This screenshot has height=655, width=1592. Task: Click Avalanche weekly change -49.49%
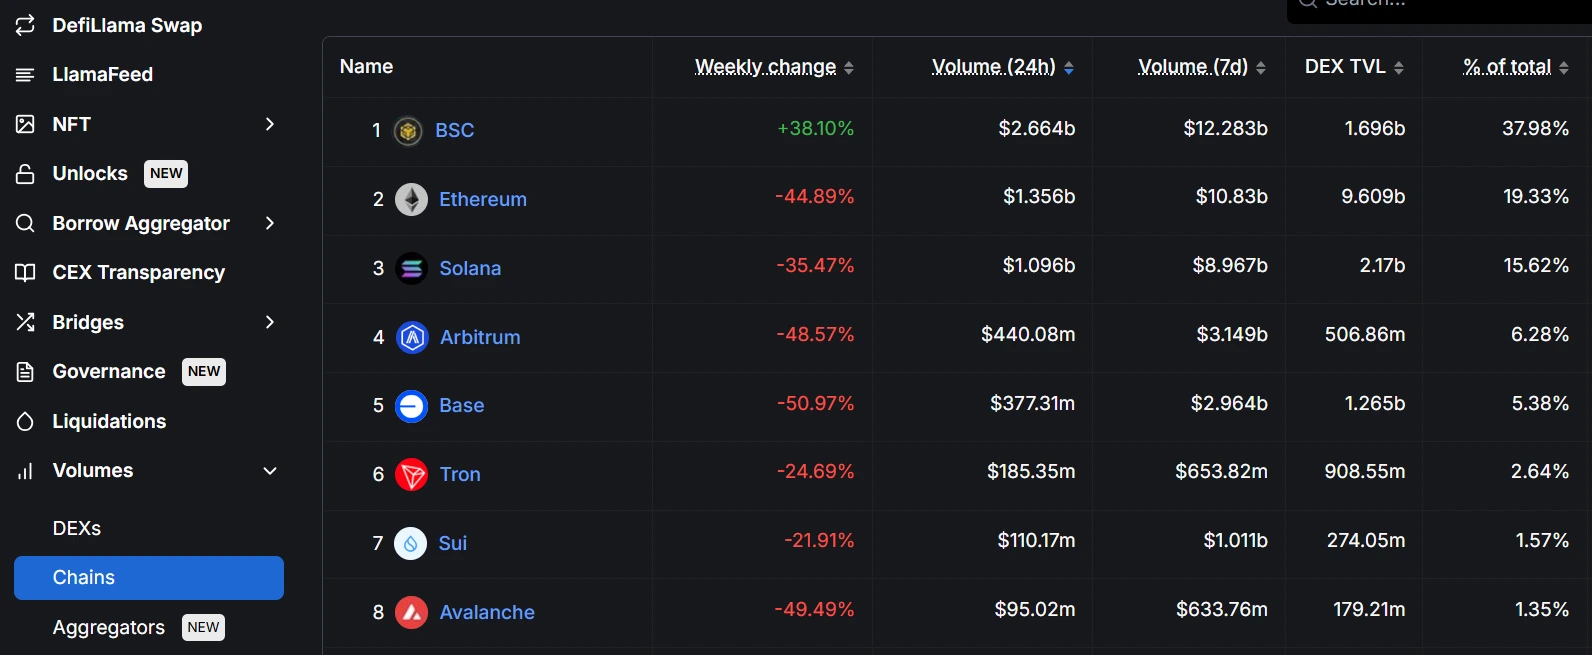click(815, 610)
